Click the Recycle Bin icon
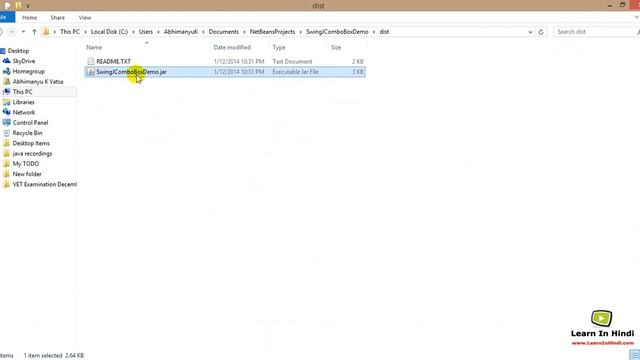 tap(6, 133)
